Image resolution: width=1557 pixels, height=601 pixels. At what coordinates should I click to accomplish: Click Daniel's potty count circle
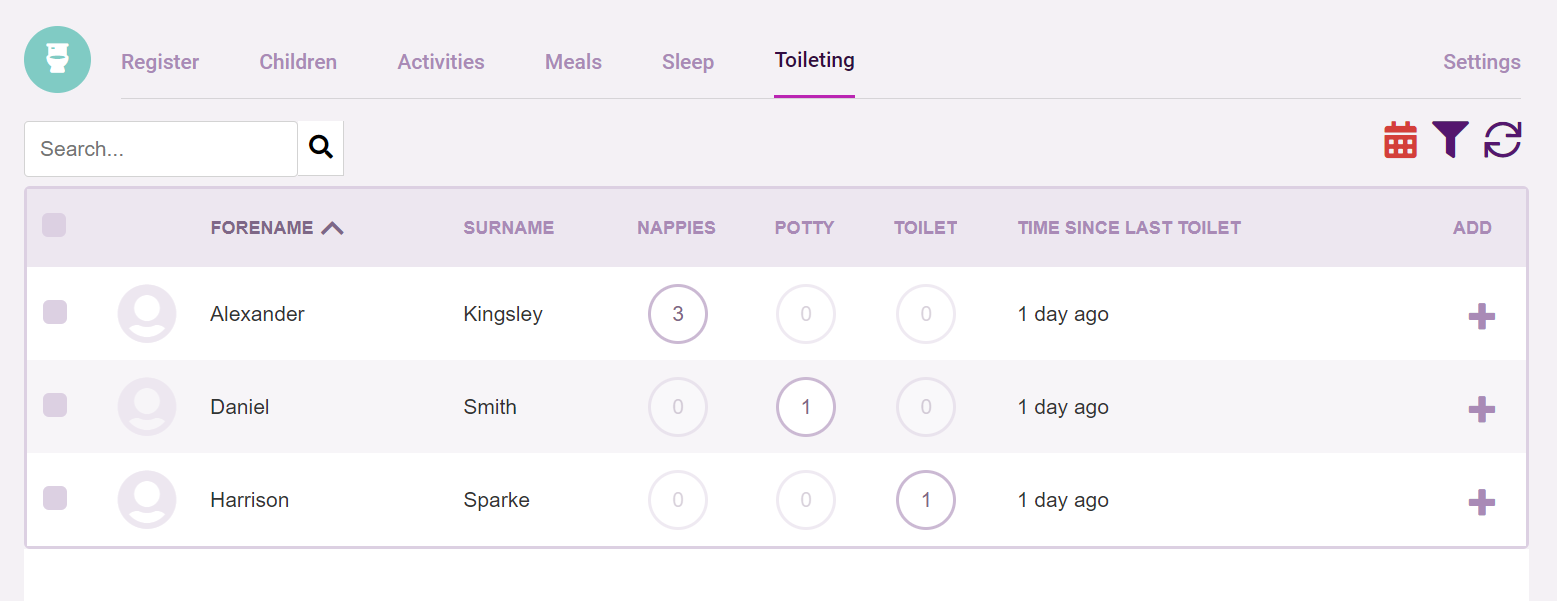coord(806,407)
